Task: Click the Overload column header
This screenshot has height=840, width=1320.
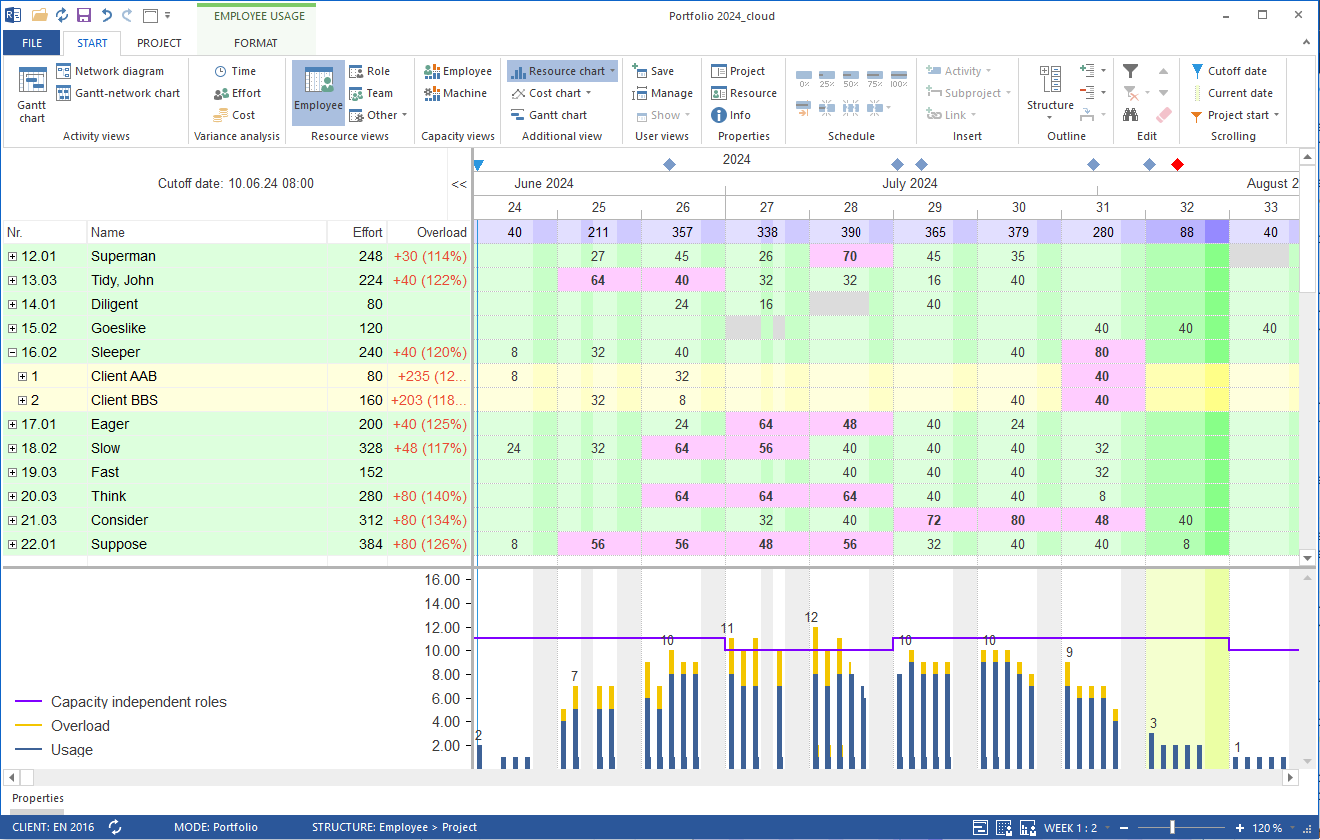Action: click(429, 232)
